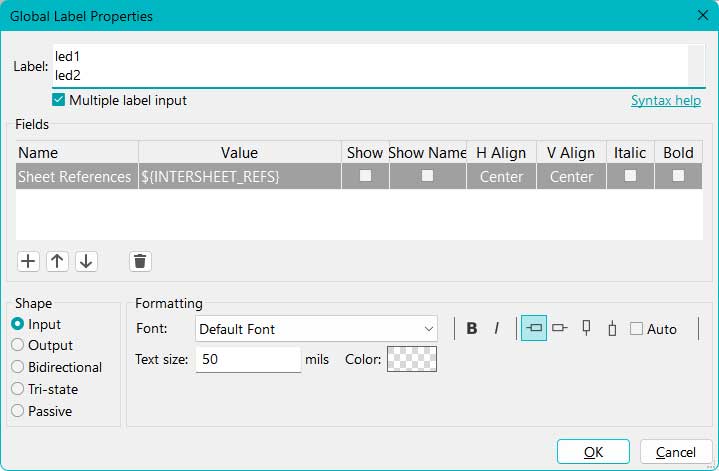The image size is (719, 471).
Task: Add a new field with plus icon
Action: coord(28,261)
